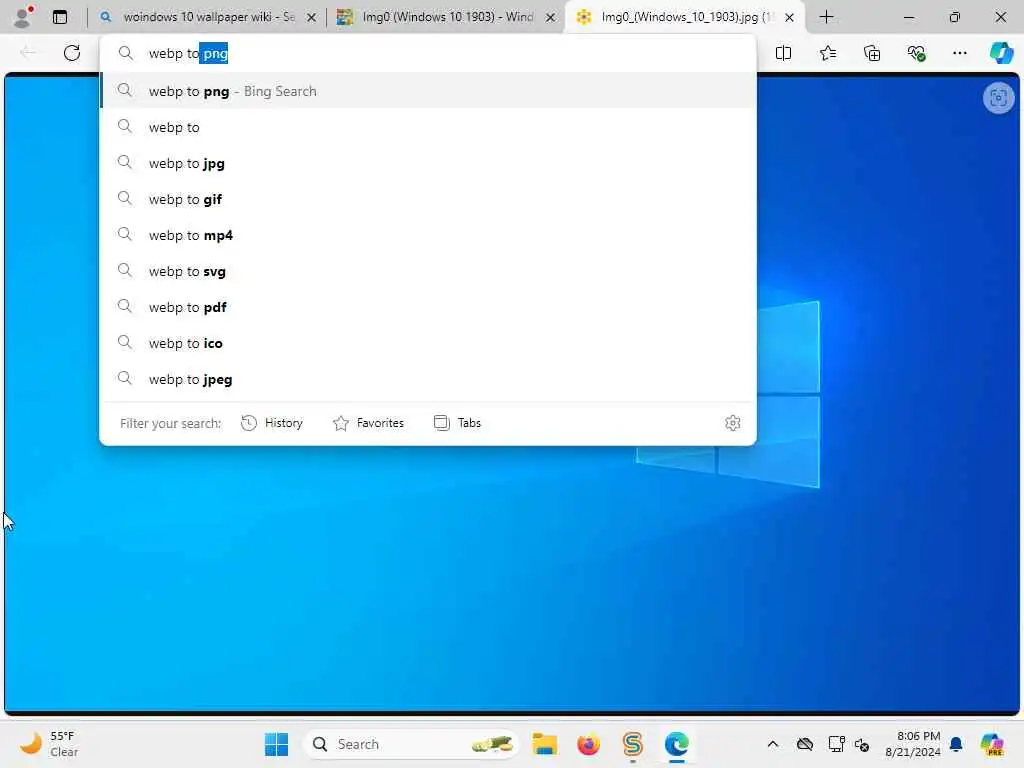The height and width of the screenshot is (768, 1024).
Task: Open Browser essentials heart icon
Action: click(916, 53)
